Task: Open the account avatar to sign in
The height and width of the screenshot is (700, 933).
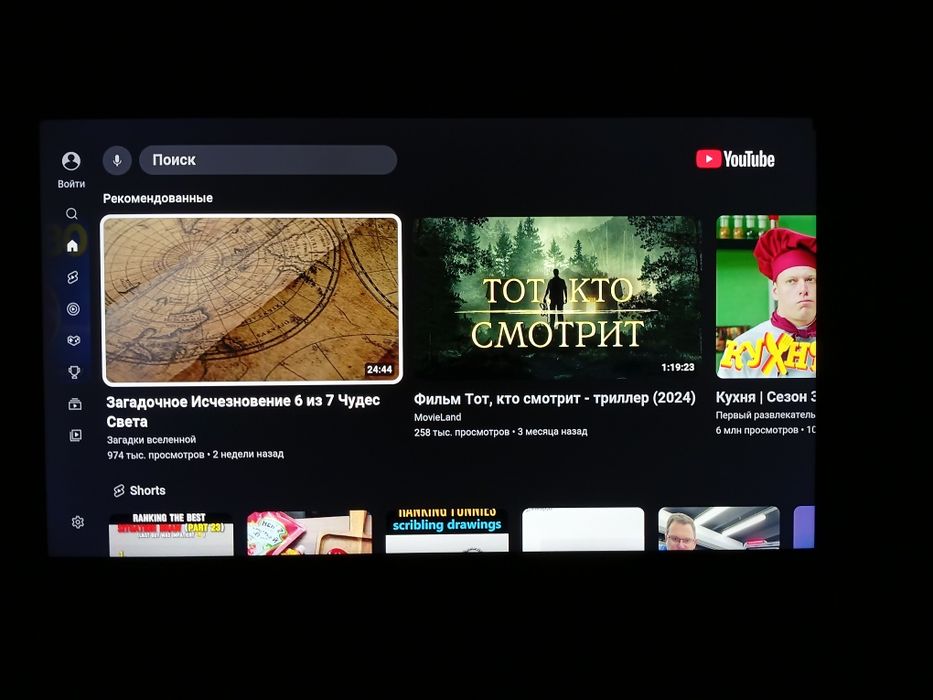Action: pos(71,161)
